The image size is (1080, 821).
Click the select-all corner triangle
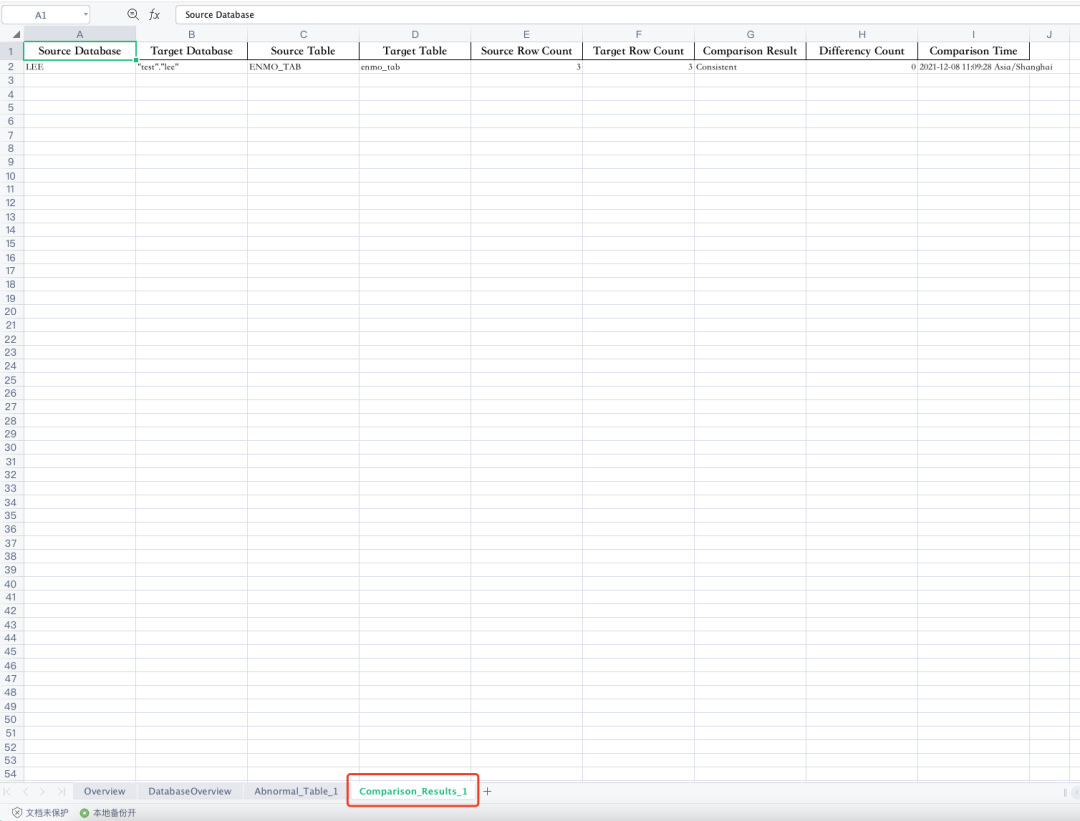pyautogui.click(x=15, y=34)
